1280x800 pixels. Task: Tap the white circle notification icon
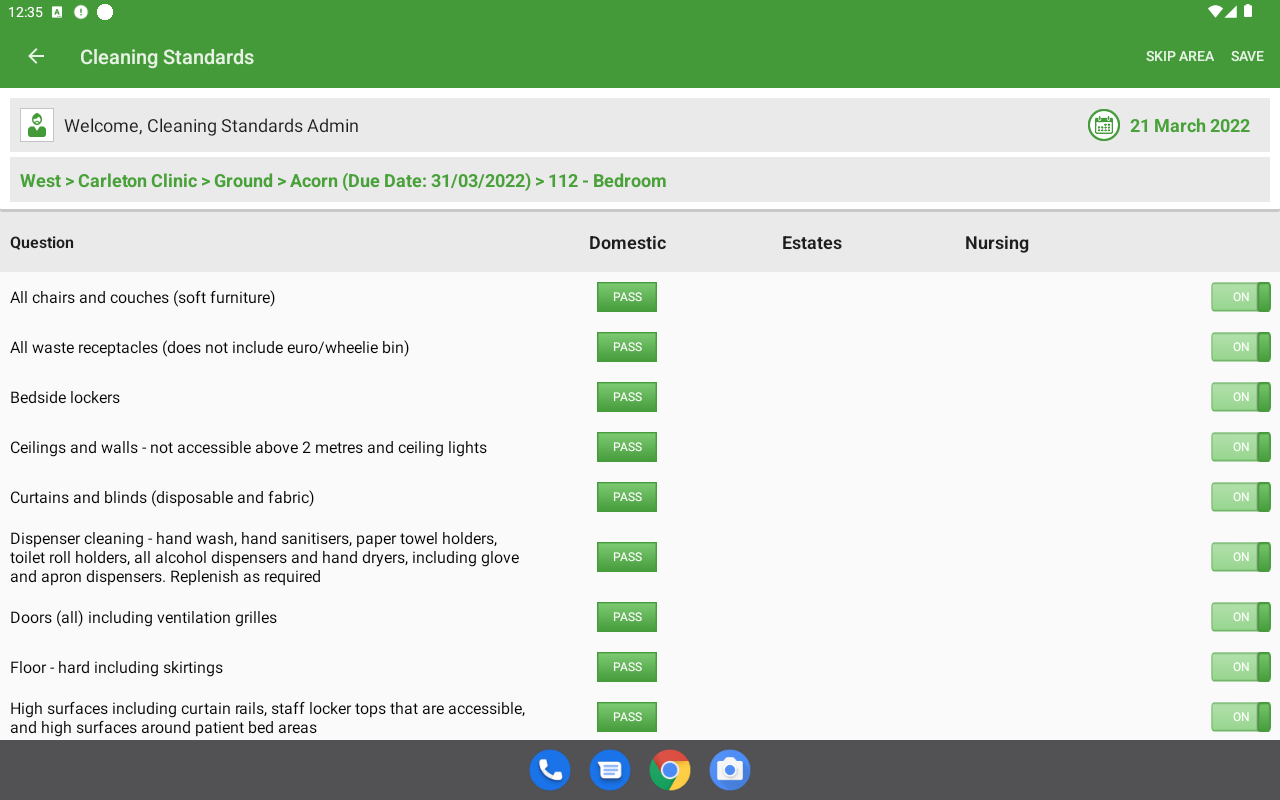pos(105,12)
